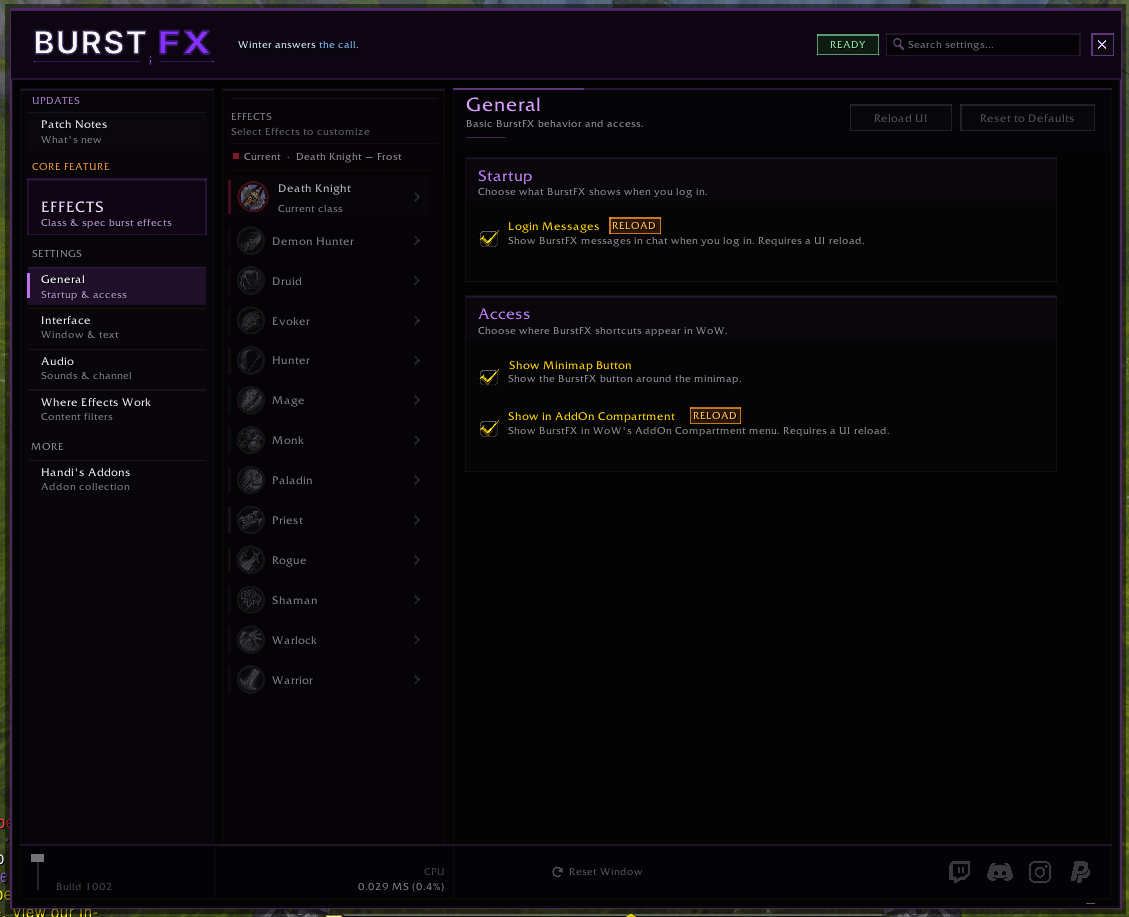Open Patch Notes in sidebar
This screenshot has height=917, width=1129.
point(117,131)
